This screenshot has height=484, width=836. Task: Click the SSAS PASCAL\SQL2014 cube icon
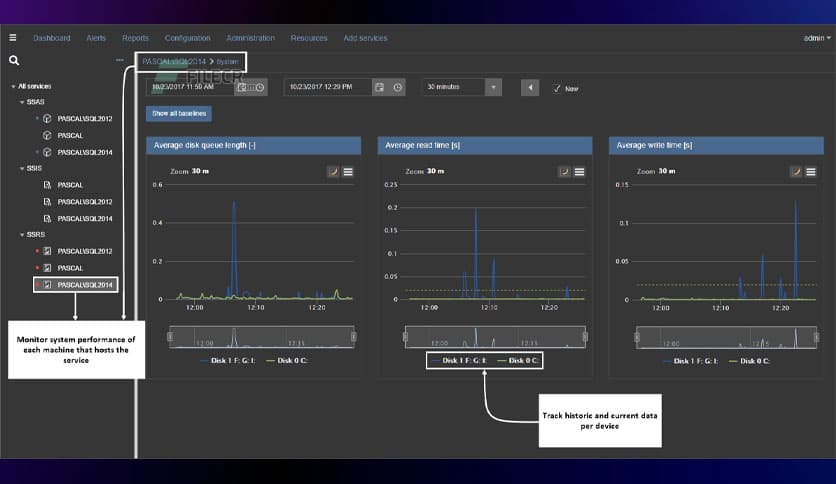47,152
